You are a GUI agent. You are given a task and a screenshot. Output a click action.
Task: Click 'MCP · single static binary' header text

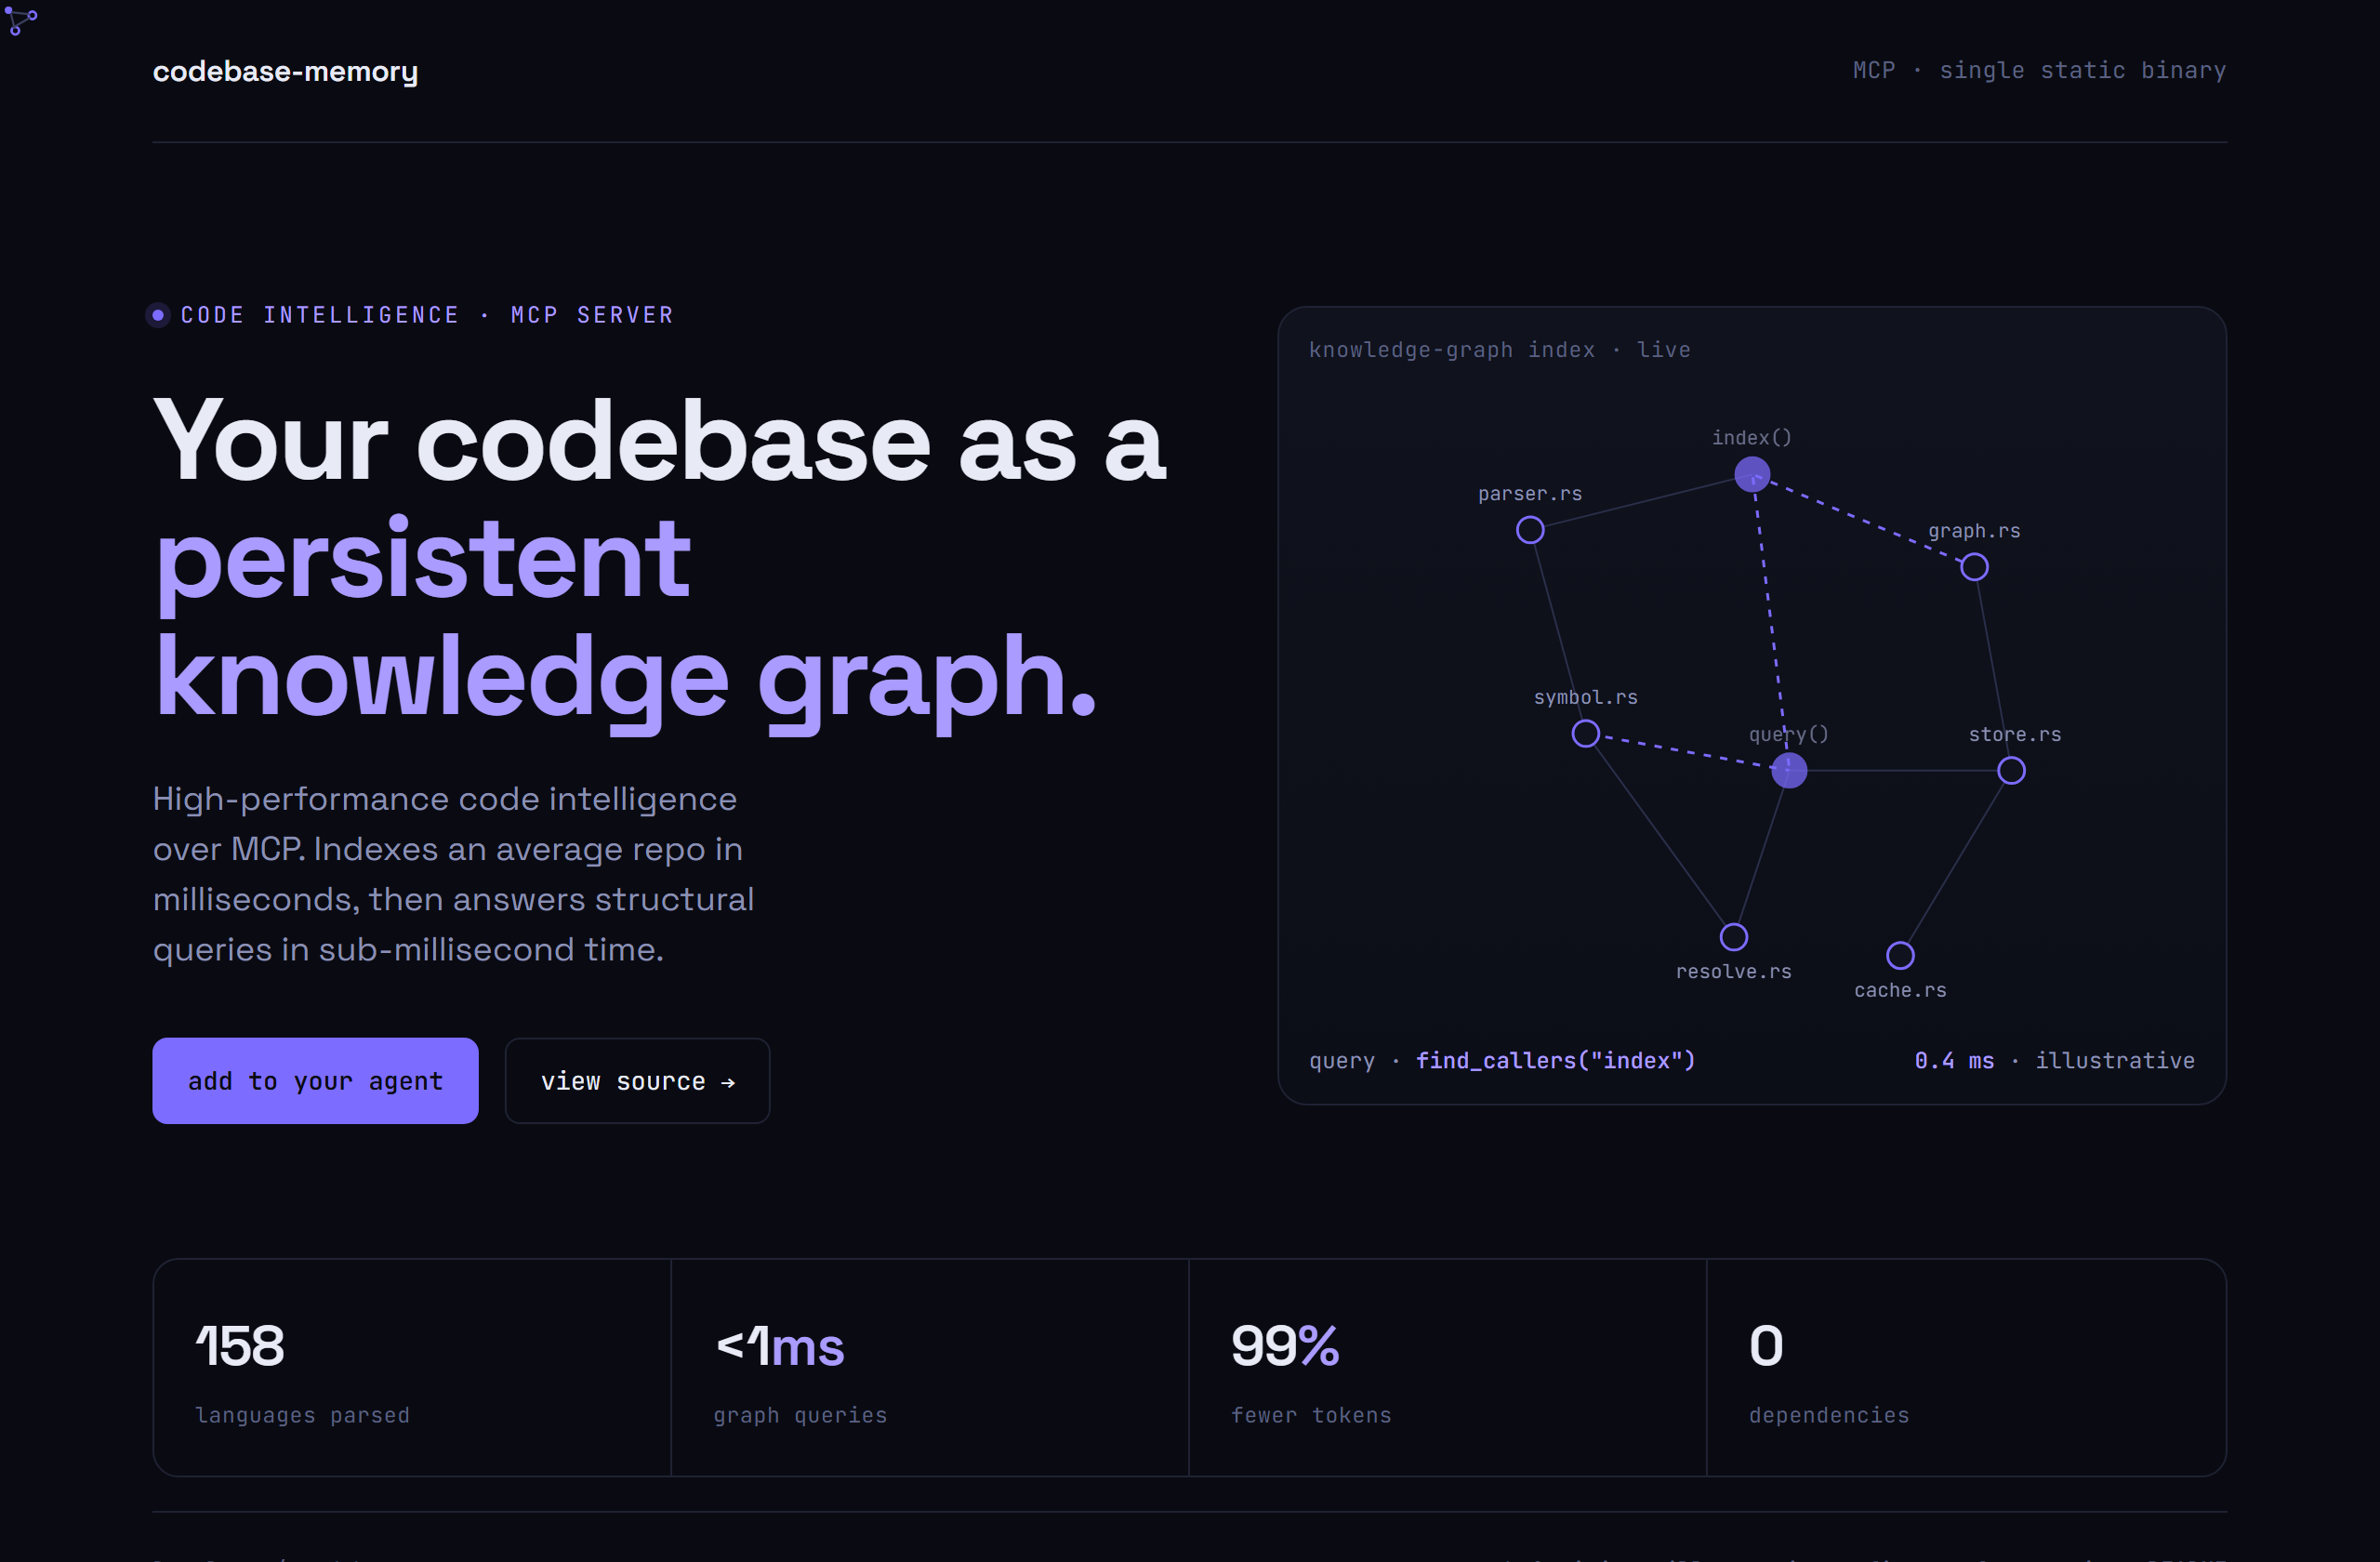pos(2039,70)
